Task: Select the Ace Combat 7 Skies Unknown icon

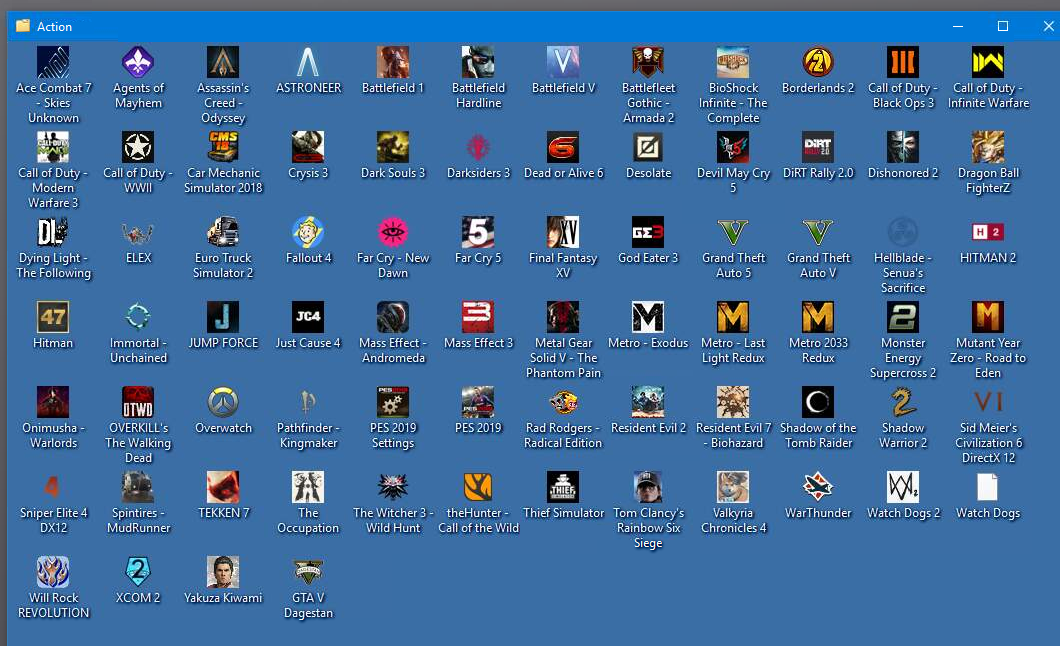Action: (x=53, y=62)
